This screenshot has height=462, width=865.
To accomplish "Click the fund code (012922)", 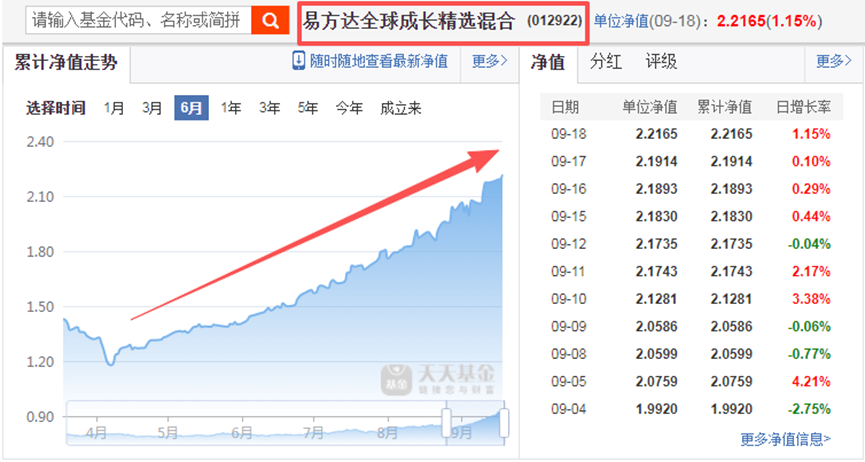I will [554, 21].
